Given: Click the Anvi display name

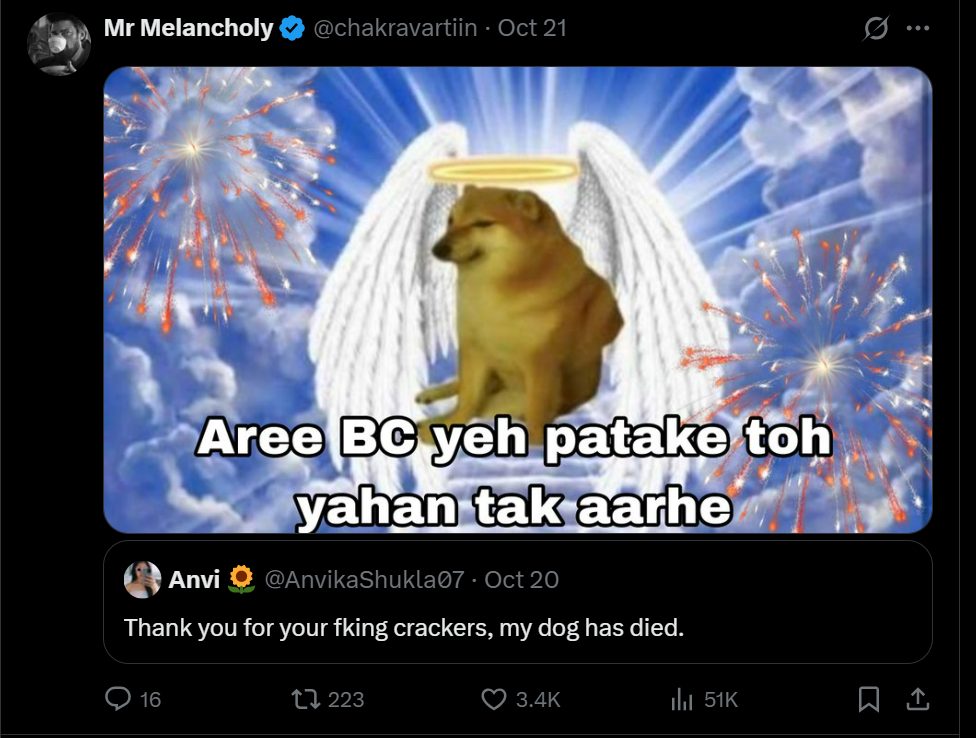Looking at the screenshot, I should [194, 579].
